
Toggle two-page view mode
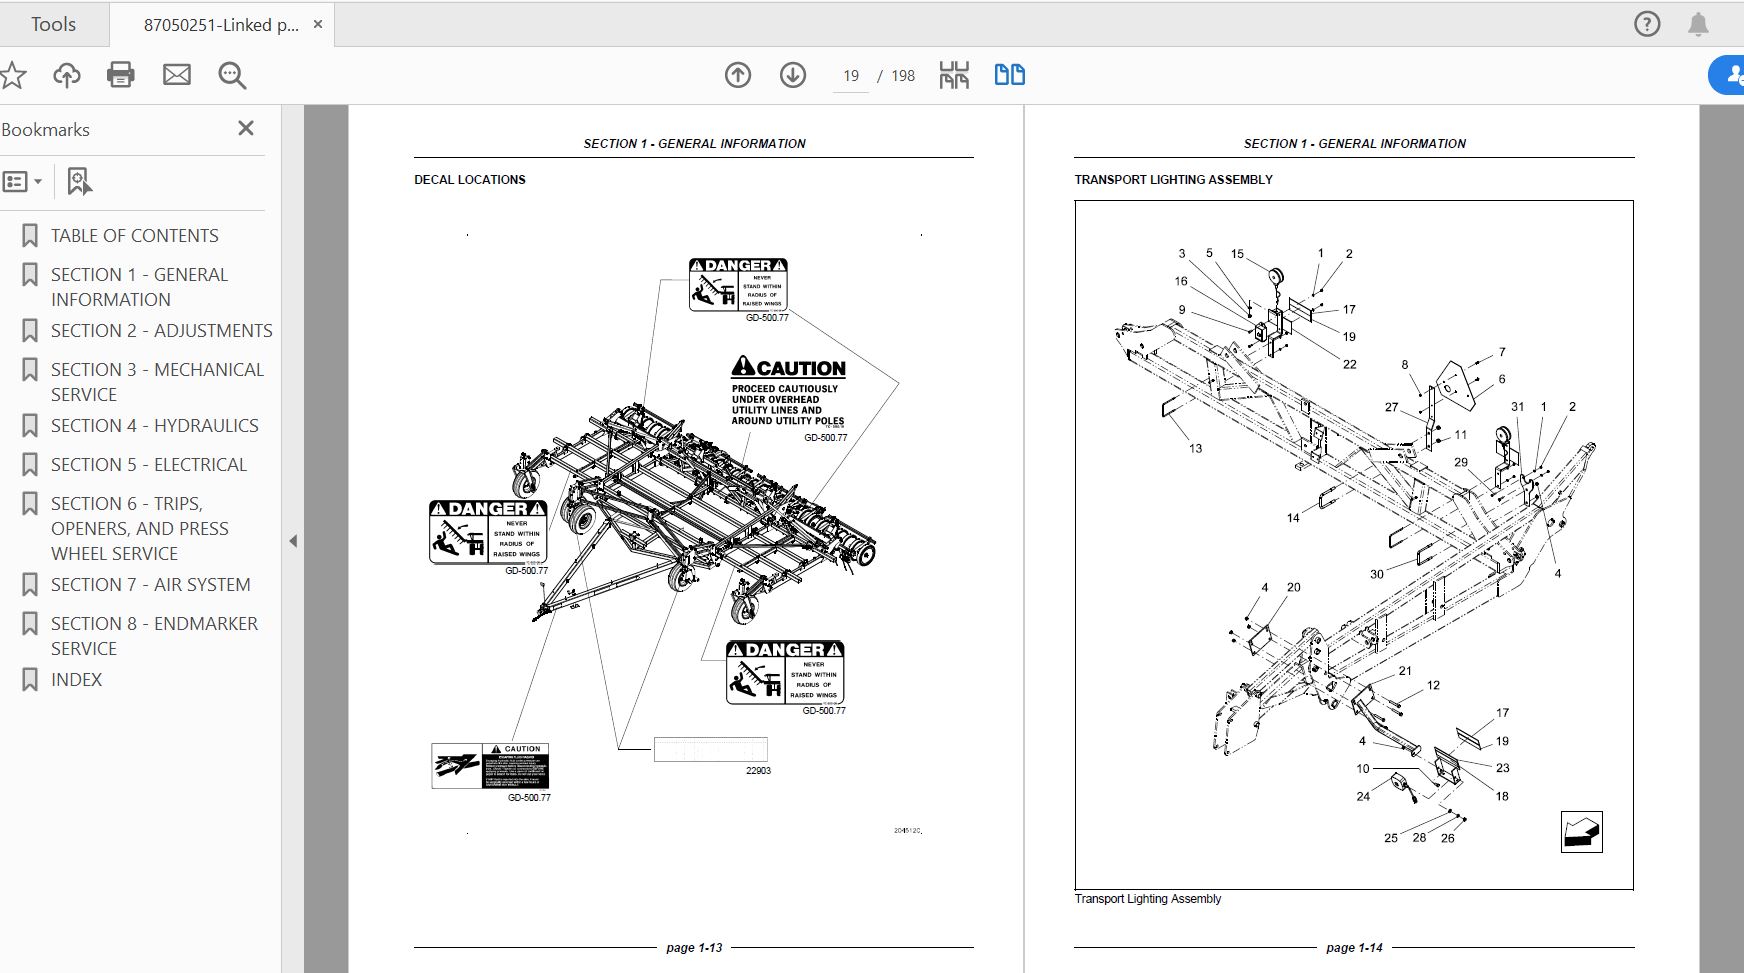tap(1009, 75)
